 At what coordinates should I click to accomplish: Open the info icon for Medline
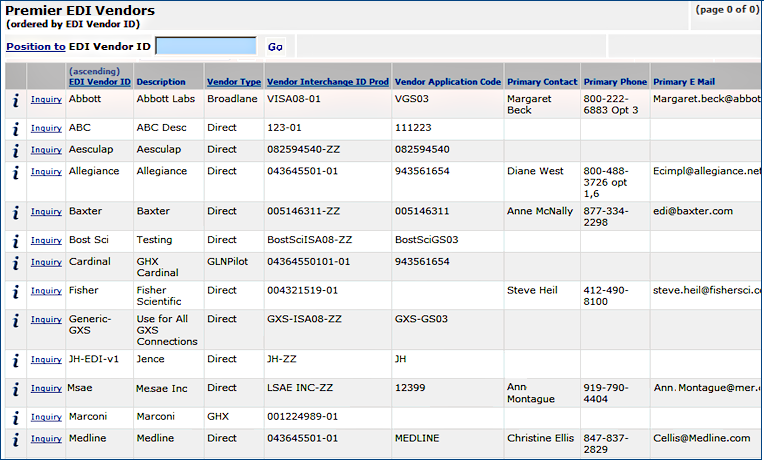(x=16, y=439)
